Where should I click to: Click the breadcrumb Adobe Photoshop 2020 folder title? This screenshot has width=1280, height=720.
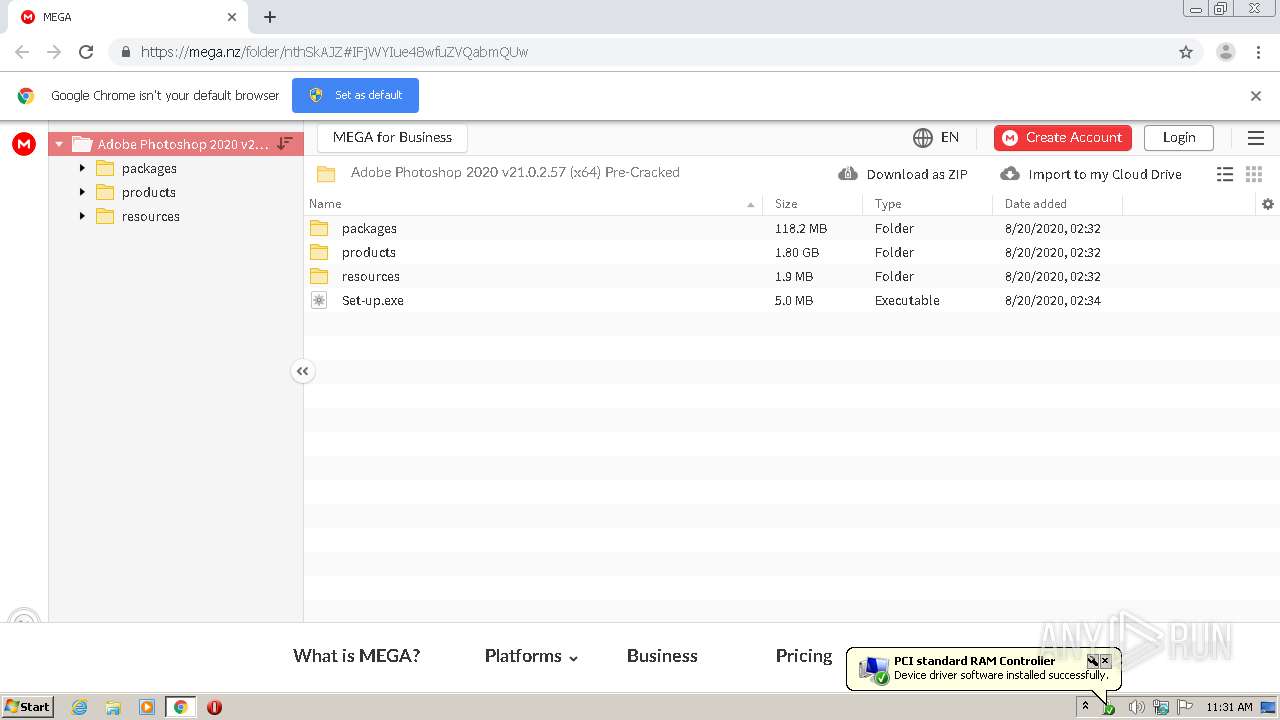point(515,172)
